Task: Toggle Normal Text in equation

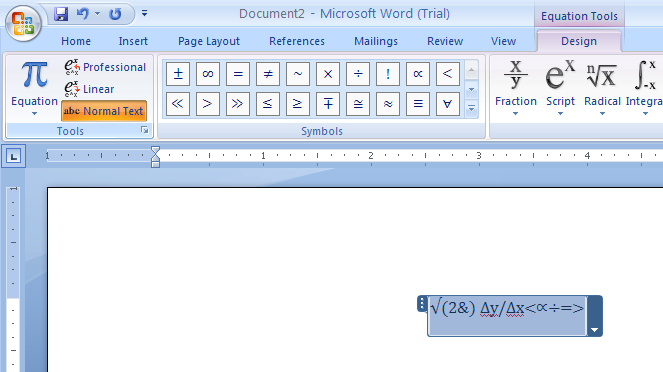Action: coord(104,111)
